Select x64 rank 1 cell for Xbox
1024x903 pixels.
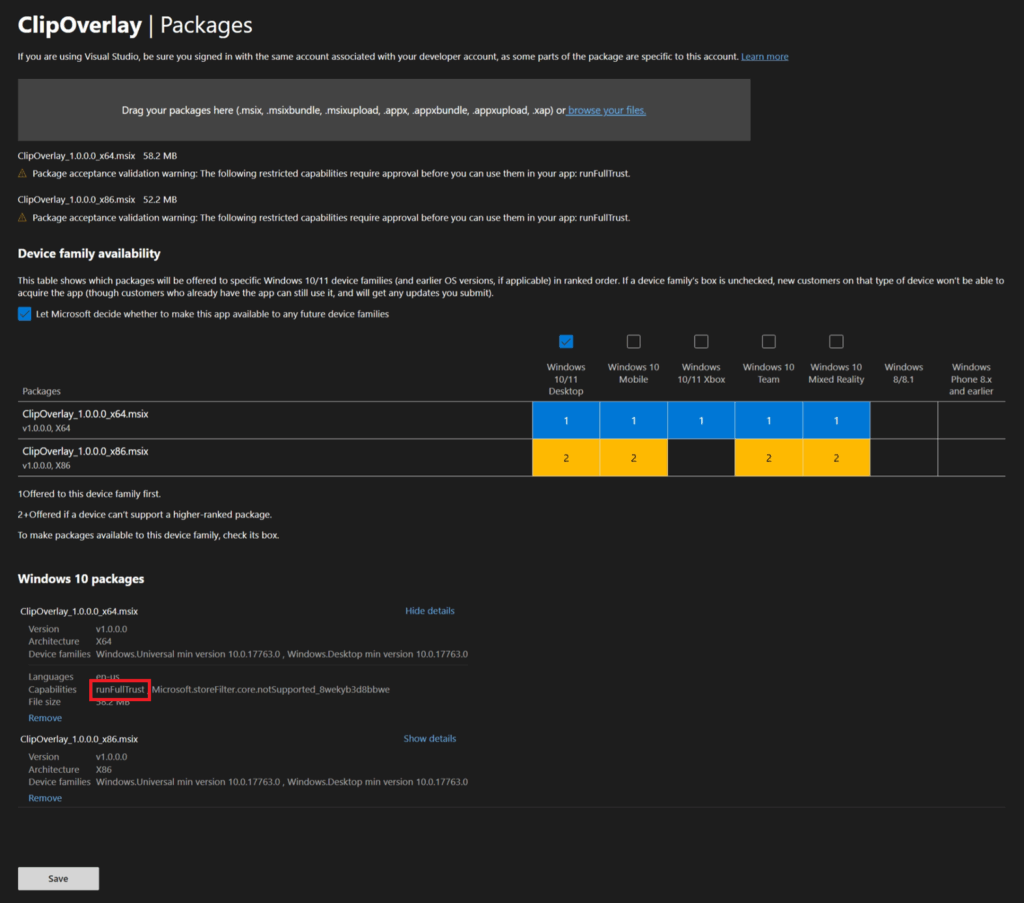pos(701,420)
